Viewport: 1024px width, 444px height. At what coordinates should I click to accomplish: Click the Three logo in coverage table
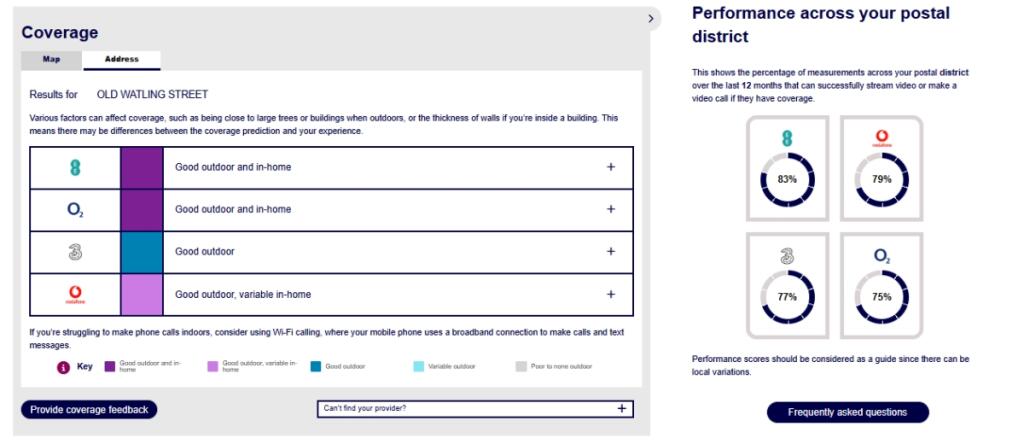pos(75,252)
